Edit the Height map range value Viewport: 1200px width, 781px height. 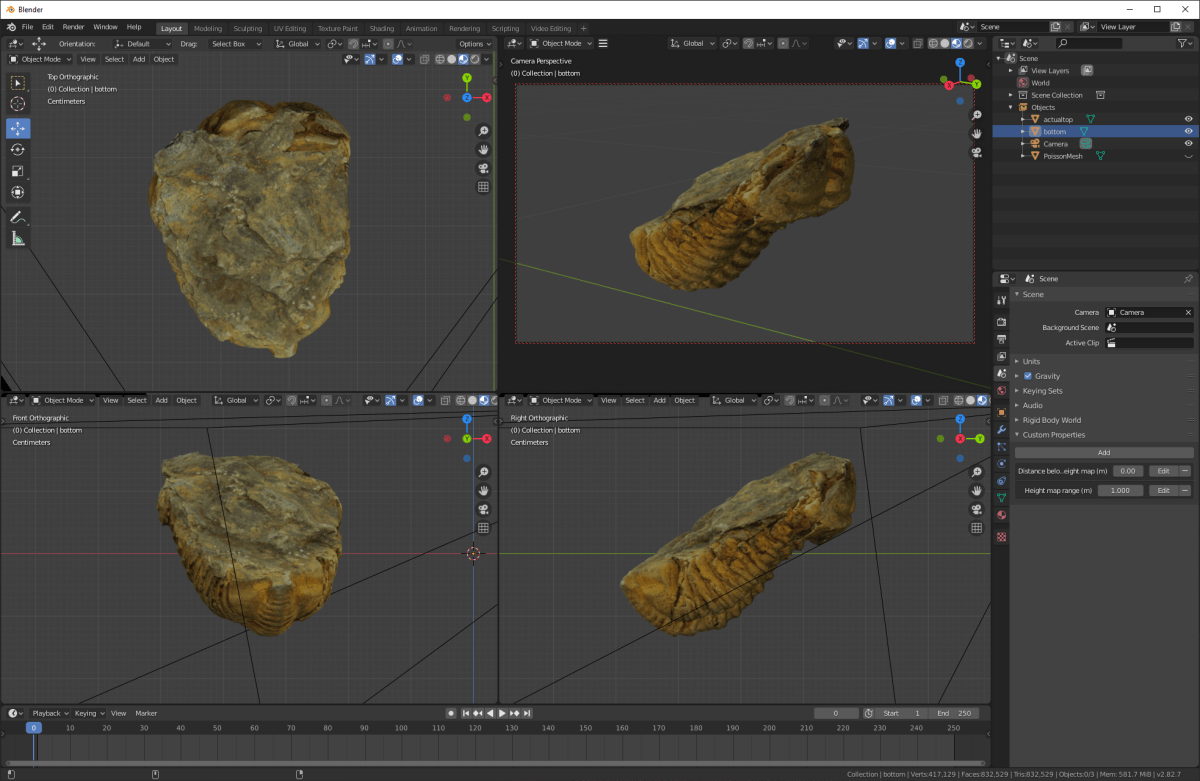1120,490
